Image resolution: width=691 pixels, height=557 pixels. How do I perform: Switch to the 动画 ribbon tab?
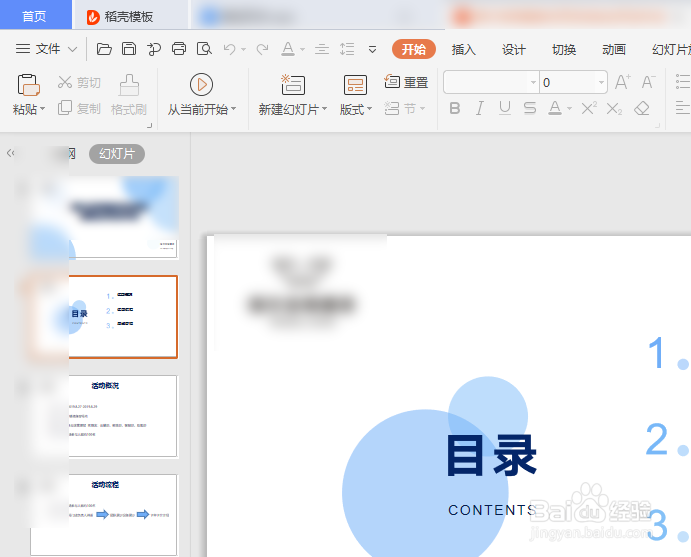(x=614, y=49)
